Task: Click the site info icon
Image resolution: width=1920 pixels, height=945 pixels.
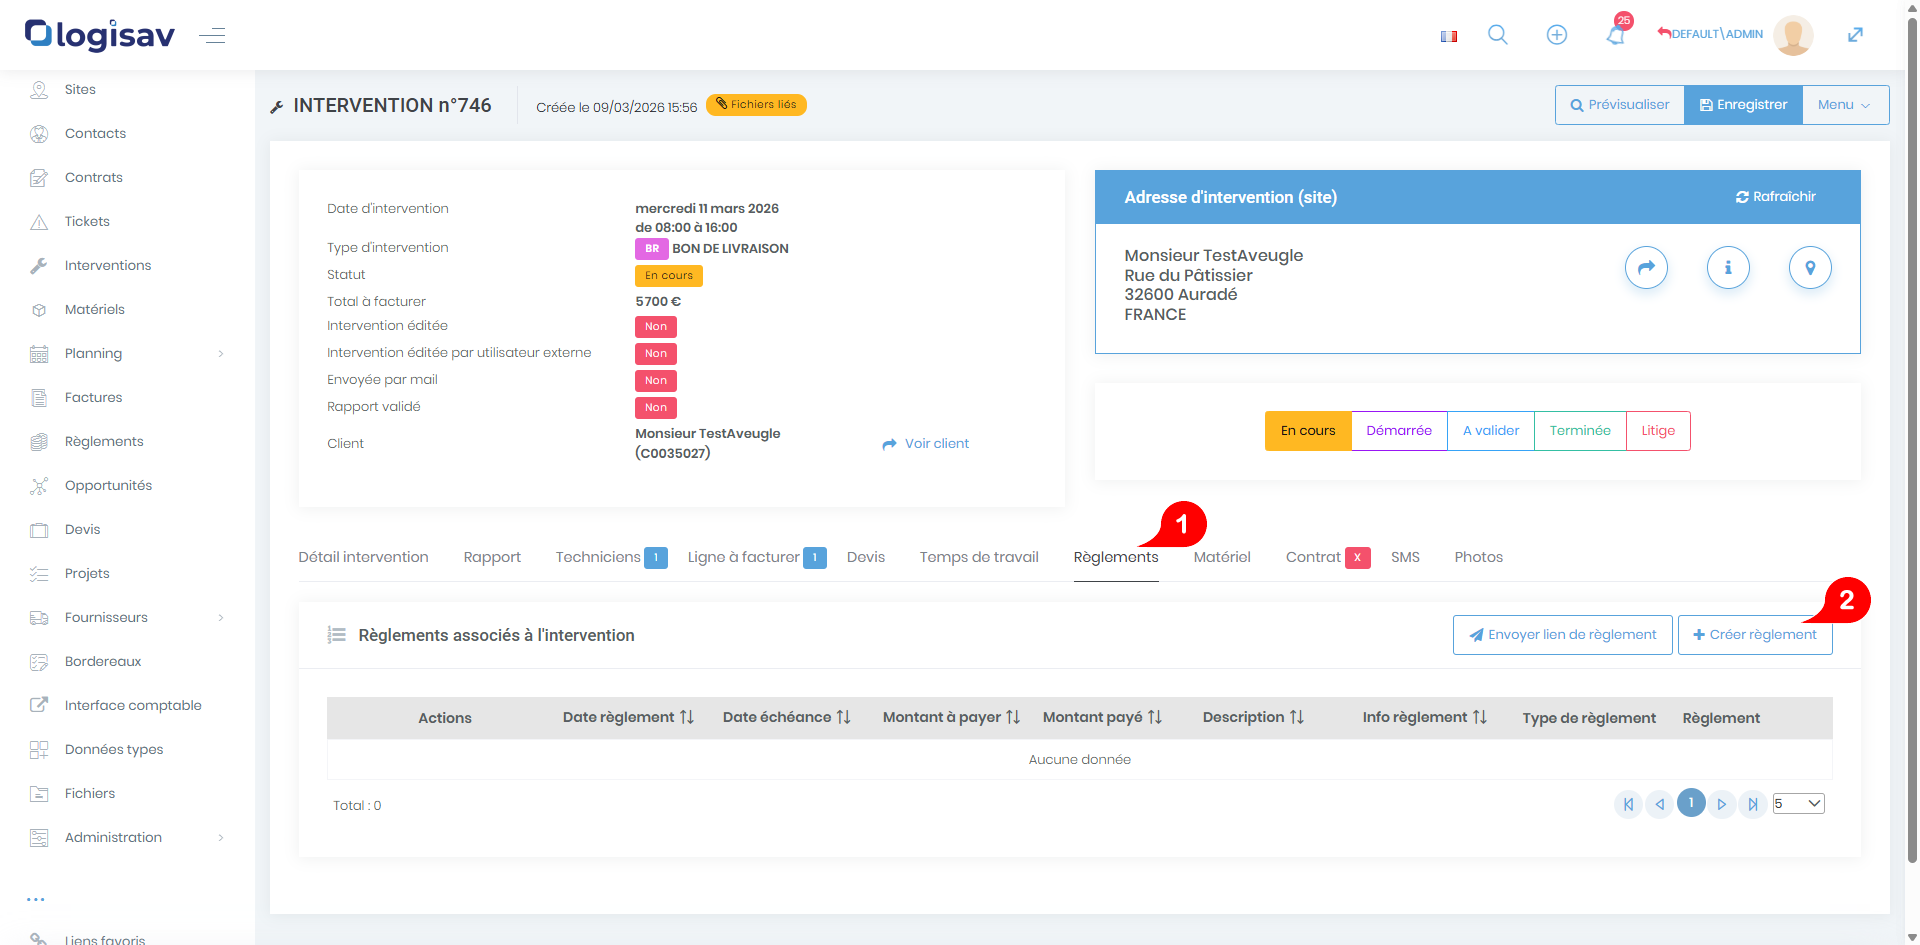Action: 1727,268
